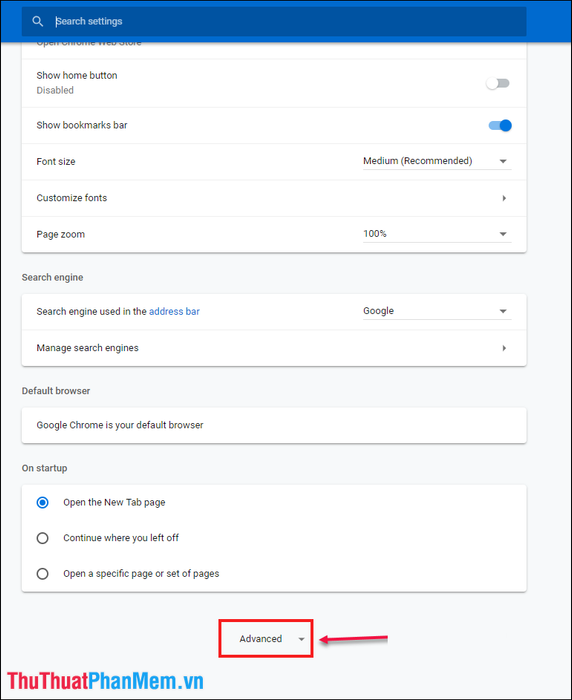Click the search magnifier icon
Image resolution: width=572 pixels, height=700 pixels.
click(x=38, y=21)
